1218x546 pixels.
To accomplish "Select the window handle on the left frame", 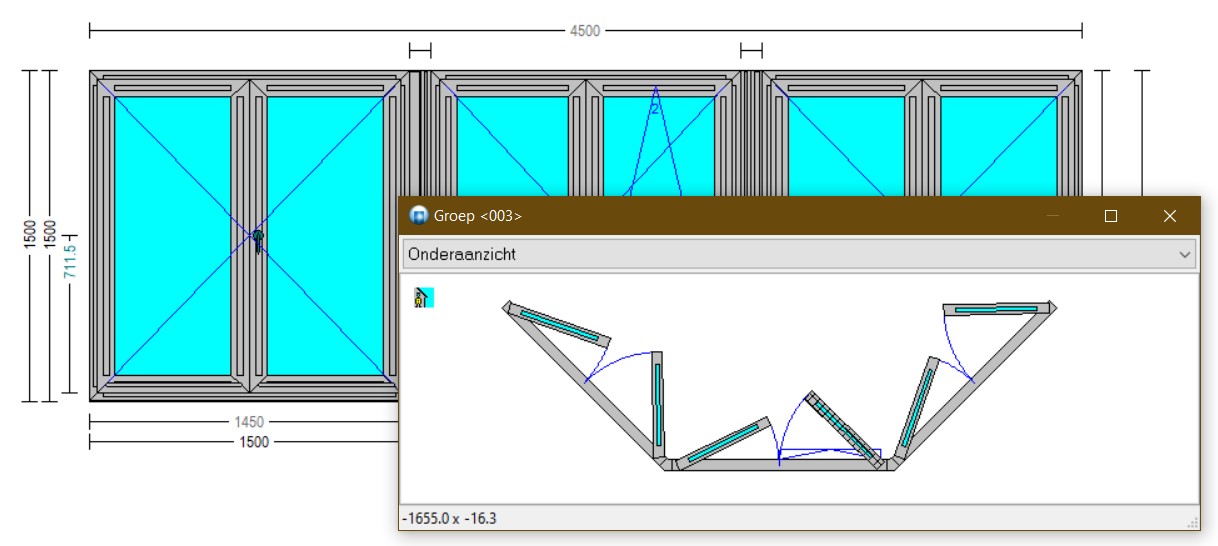I will 258,241.
